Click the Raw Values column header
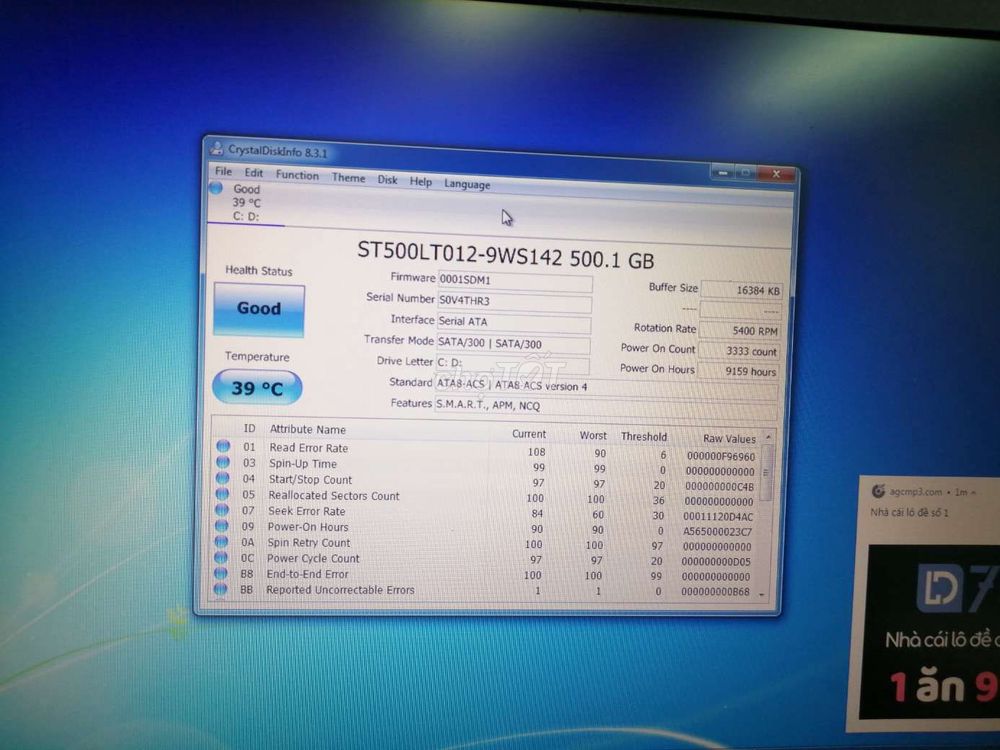 (729, 439)
